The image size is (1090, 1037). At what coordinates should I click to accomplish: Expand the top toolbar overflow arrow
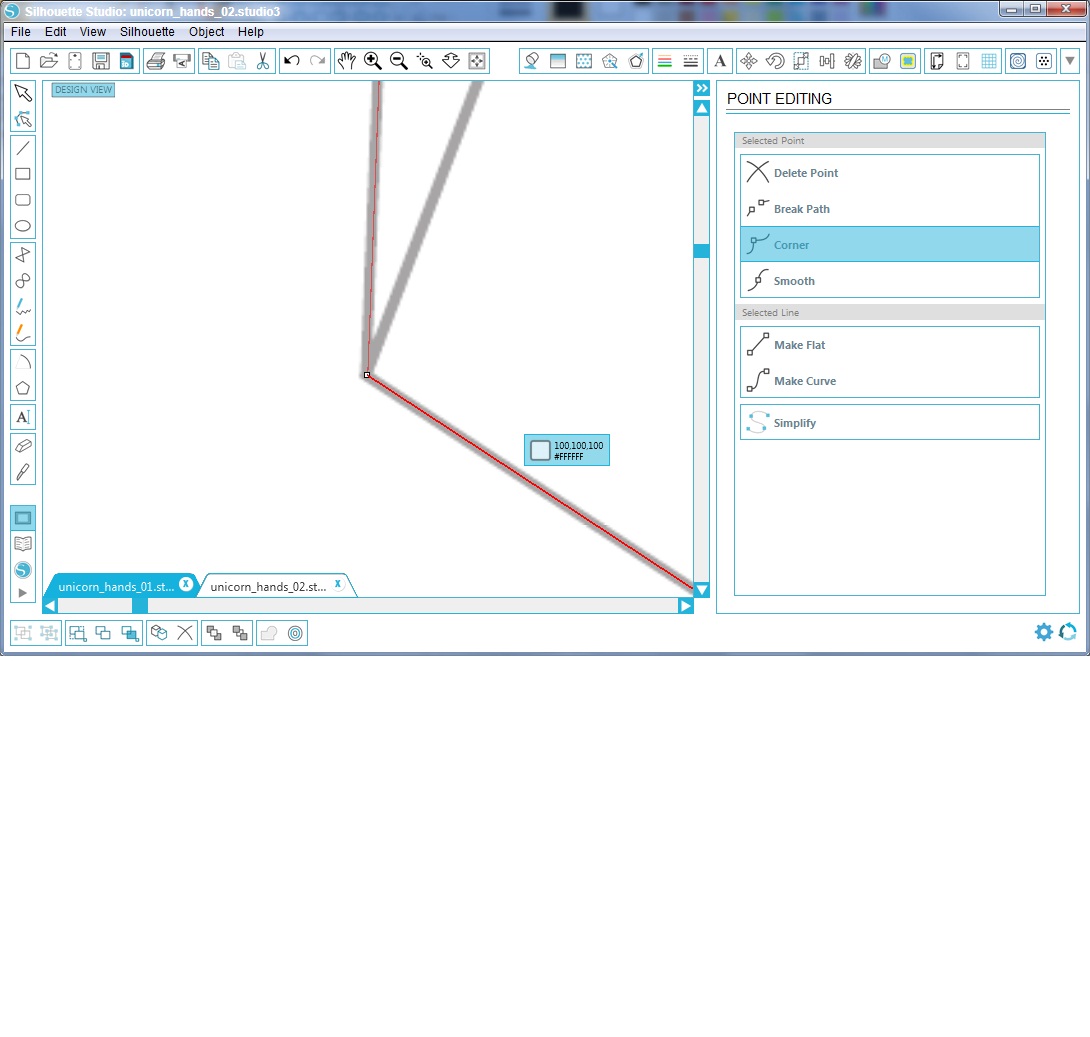1070,61
